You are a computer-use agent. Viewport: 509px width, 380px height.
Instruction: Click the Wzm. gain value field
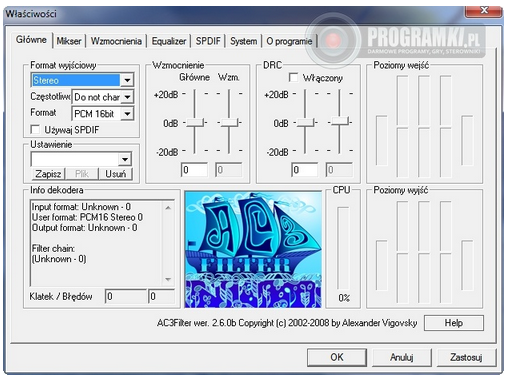point(229,170)
